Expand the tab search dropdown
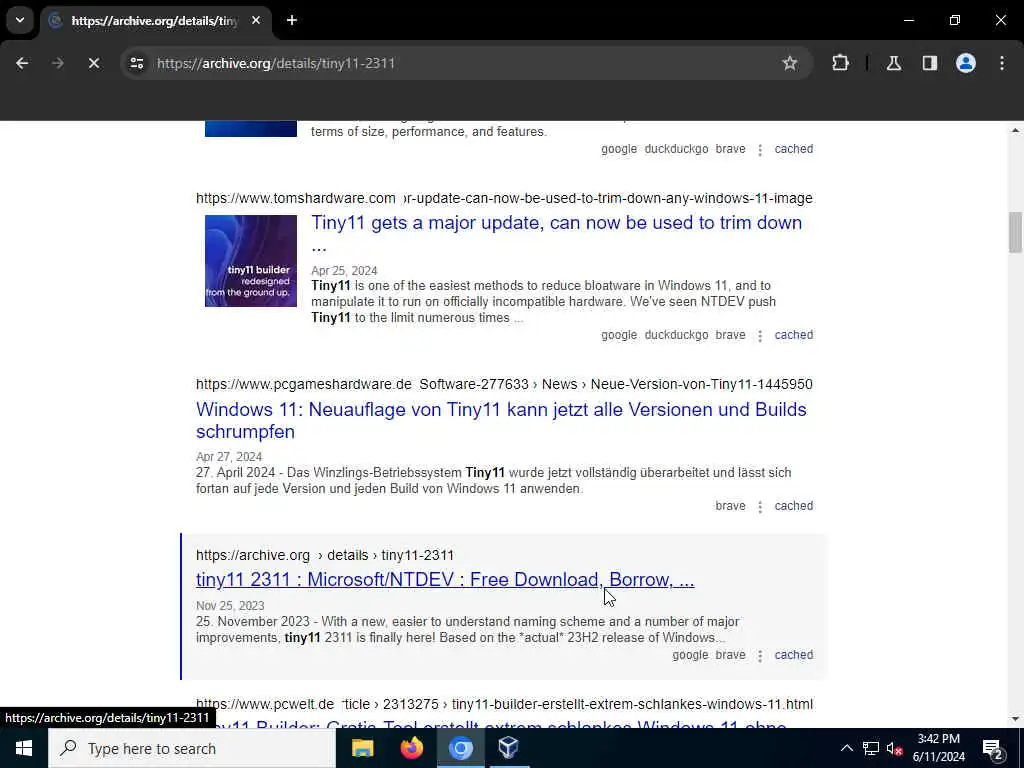 tap(20, 20)
